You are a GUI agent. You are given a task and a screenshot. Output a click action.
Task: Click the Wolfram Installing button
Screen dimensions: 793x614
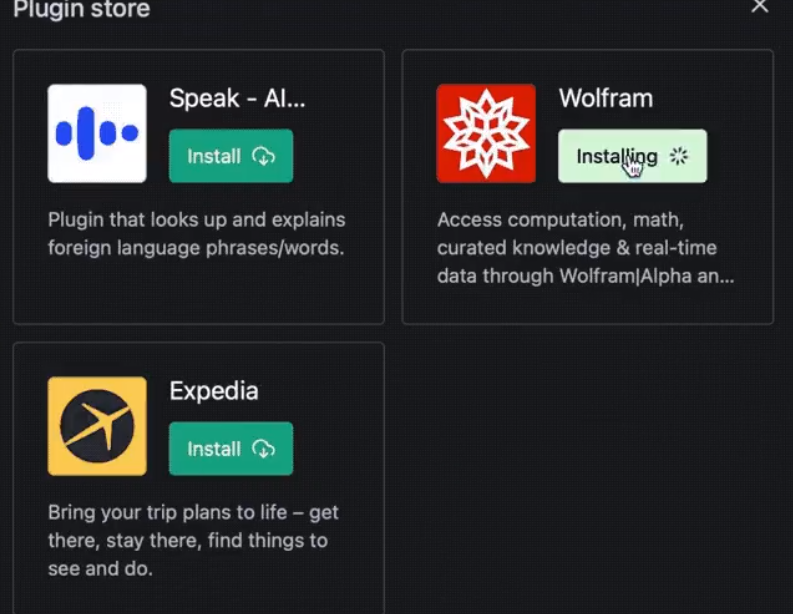click(633, 156)
